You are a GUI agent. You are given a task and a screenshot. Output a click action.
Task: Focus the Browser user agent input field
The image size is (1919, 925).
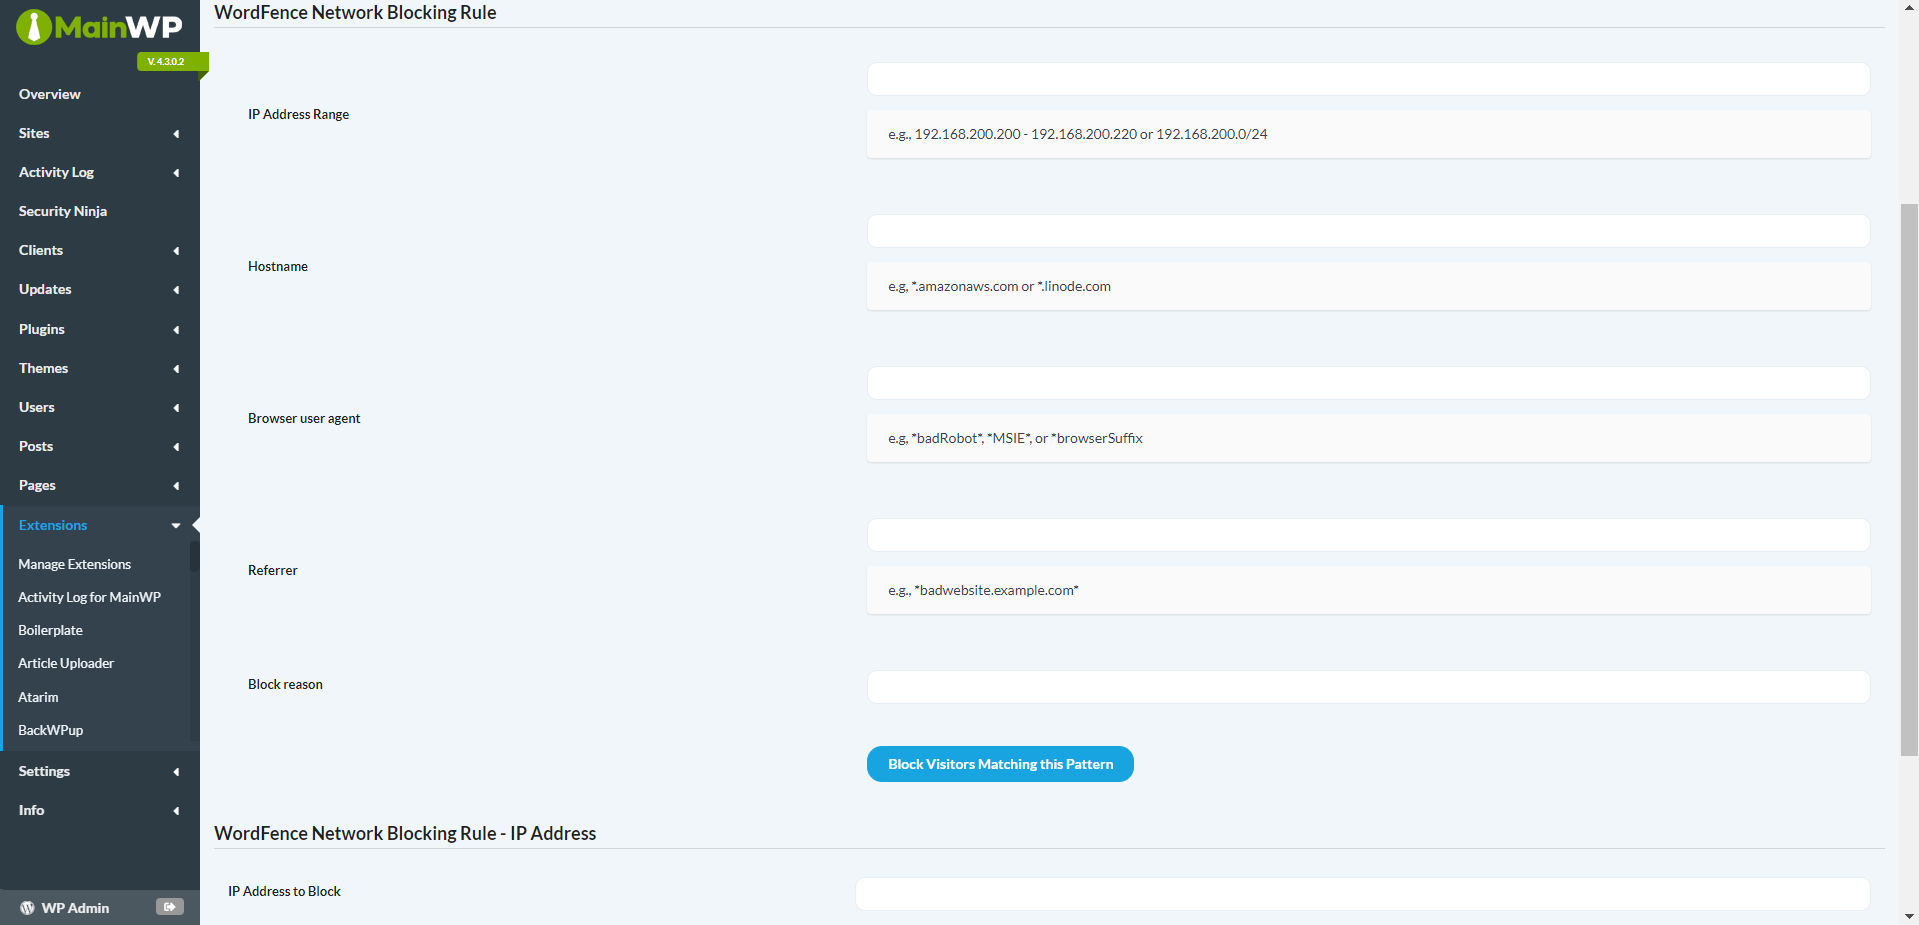coord(1368,383)
